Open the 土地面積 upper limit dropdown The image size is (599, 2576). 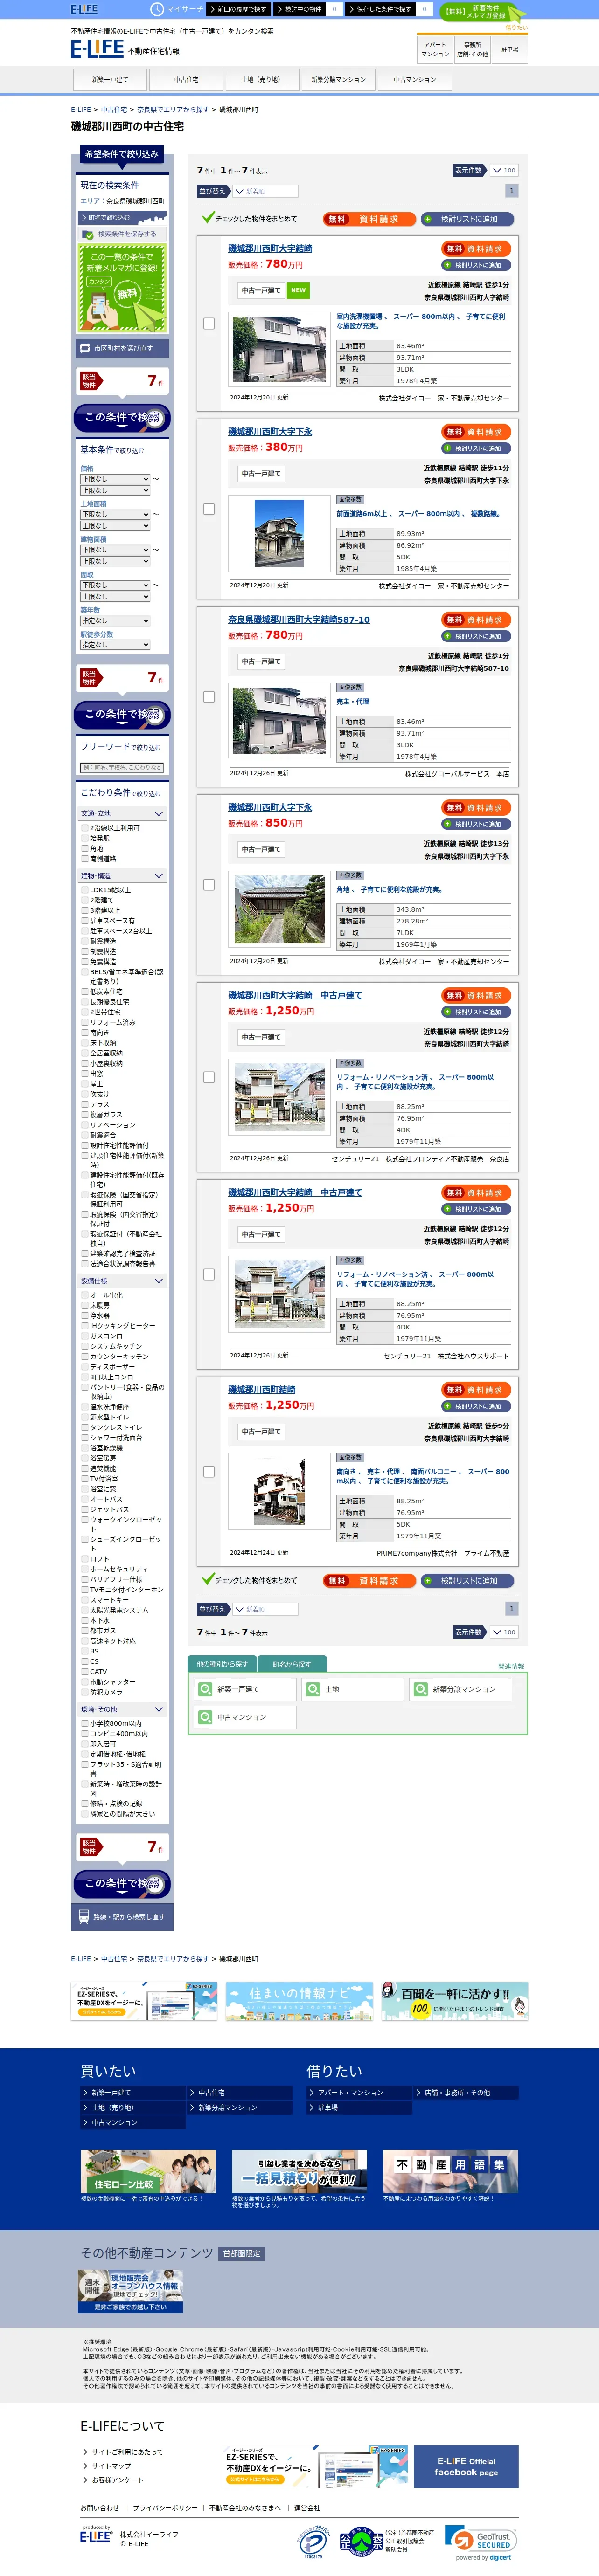(115, 526)
